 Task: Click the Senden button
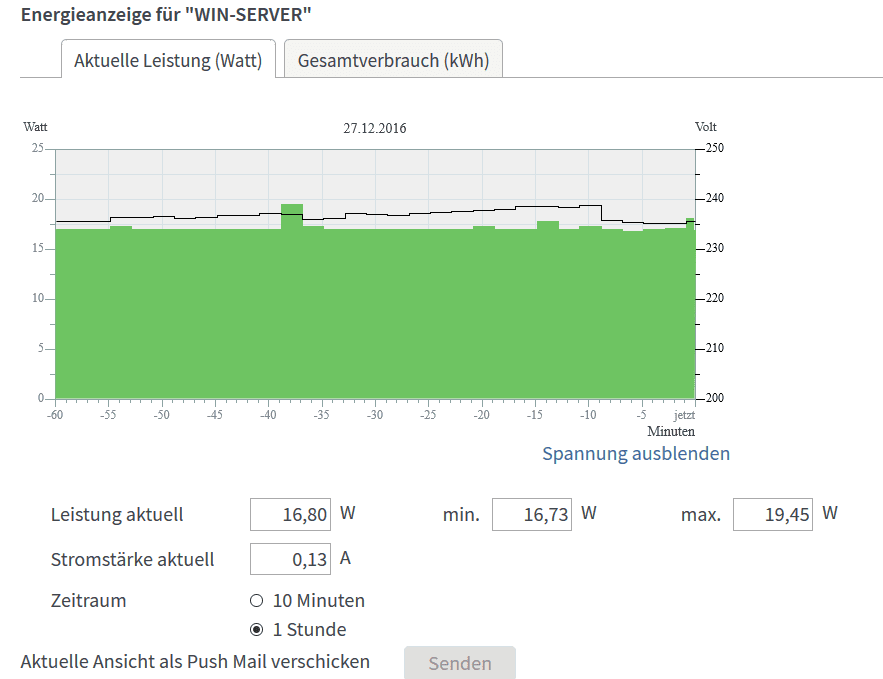460,663
